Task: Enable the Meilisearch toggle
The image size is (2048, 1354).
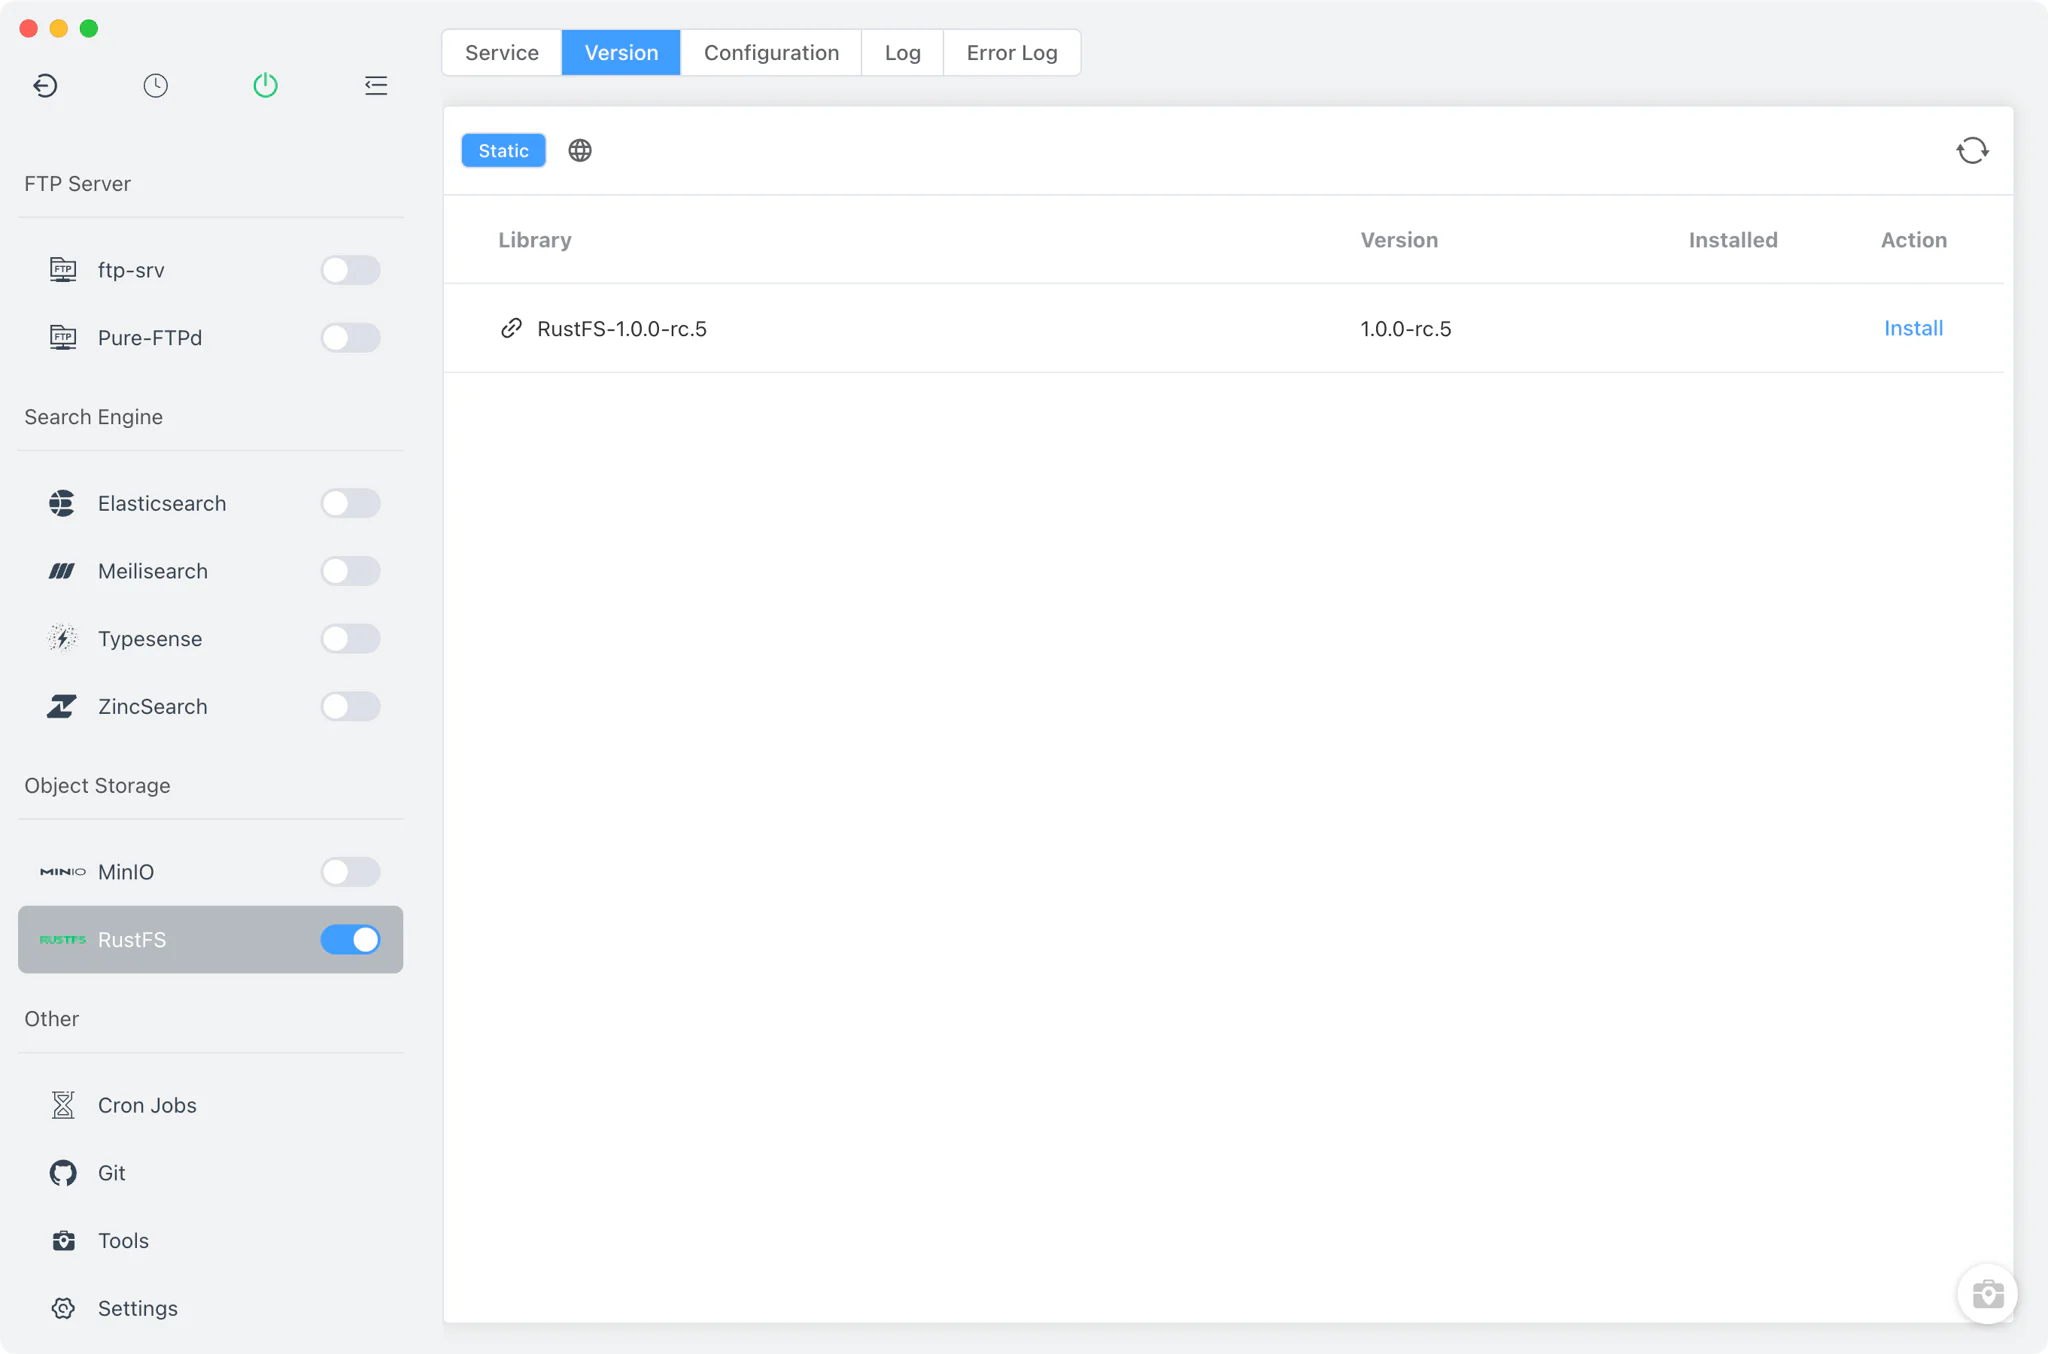Action: [350, 571]
